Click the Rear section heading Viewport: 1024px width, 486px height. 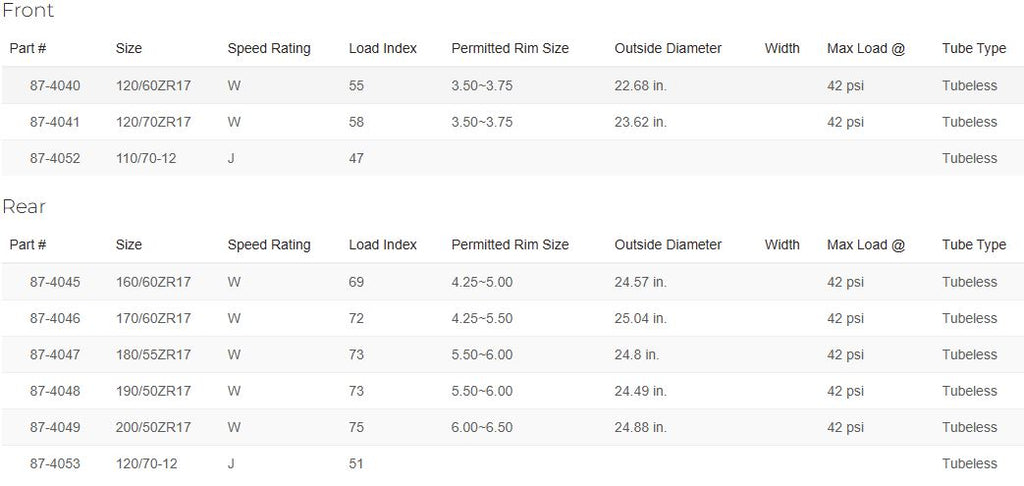24,206
